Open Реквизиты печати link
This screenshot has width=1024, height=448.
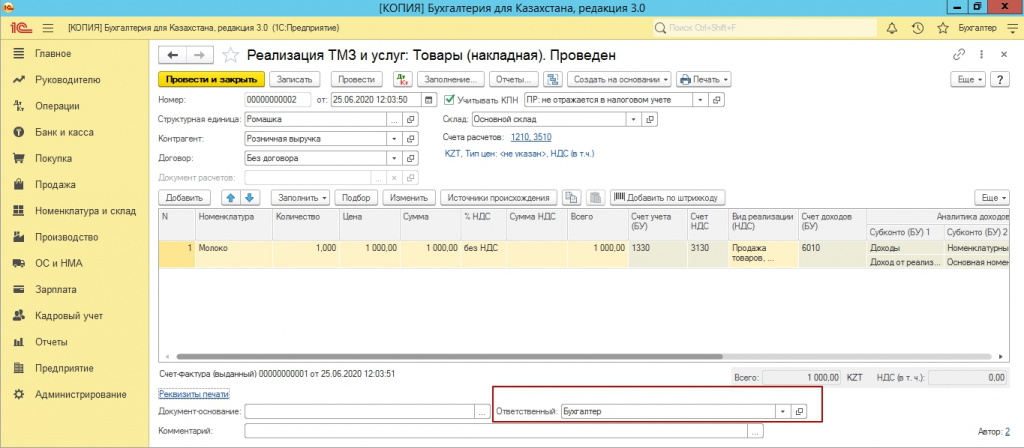(x=194, y=394)
